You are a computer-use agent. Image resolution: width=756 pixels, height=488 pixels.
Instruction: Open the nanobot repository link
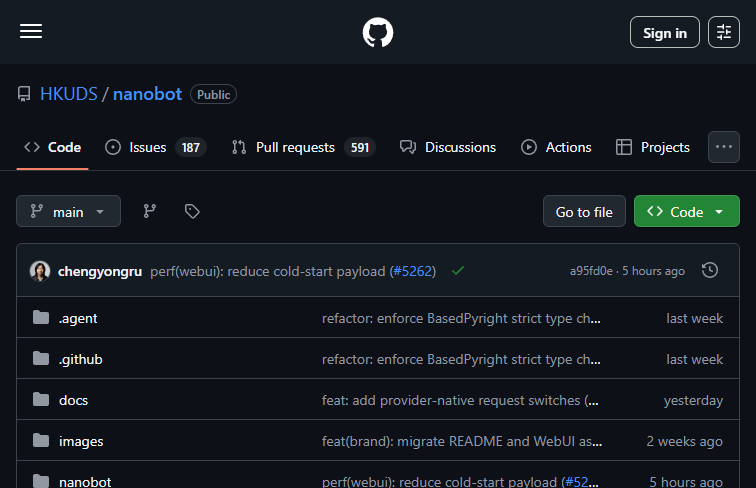(x=148, y=94)
